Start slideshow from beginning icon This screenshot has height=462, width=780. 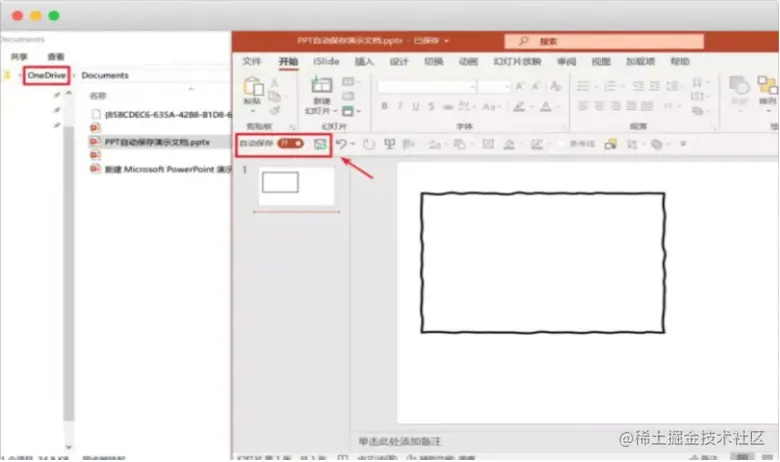390,144
